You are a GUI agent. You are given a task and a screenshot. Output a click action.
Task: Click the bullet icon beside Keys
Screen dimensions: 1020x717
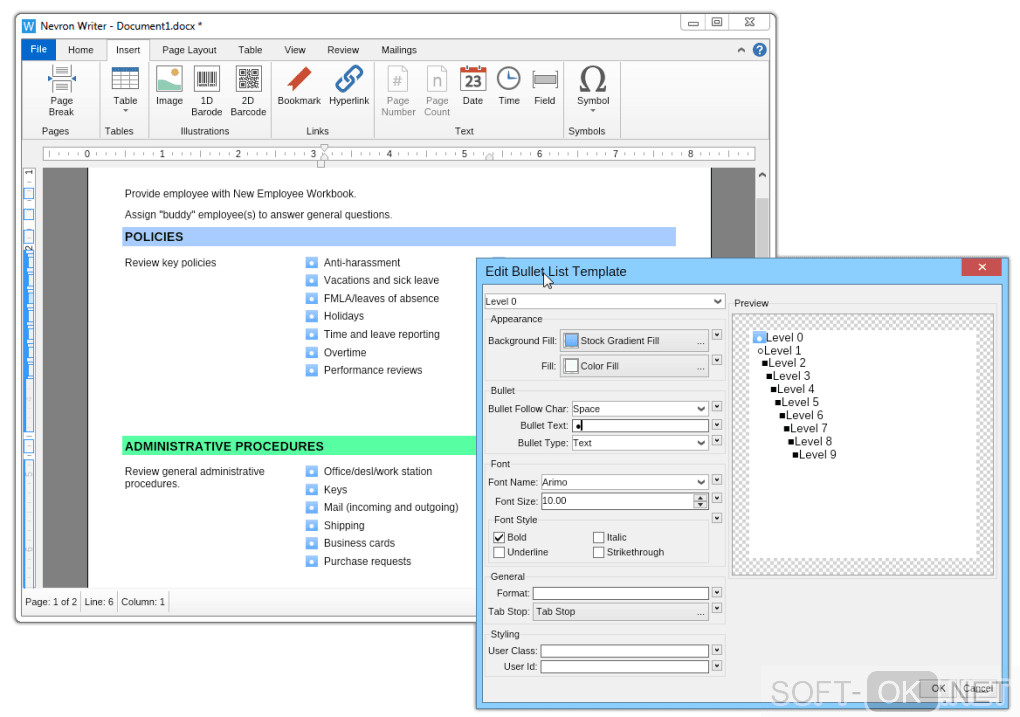[x=312, y=490]
